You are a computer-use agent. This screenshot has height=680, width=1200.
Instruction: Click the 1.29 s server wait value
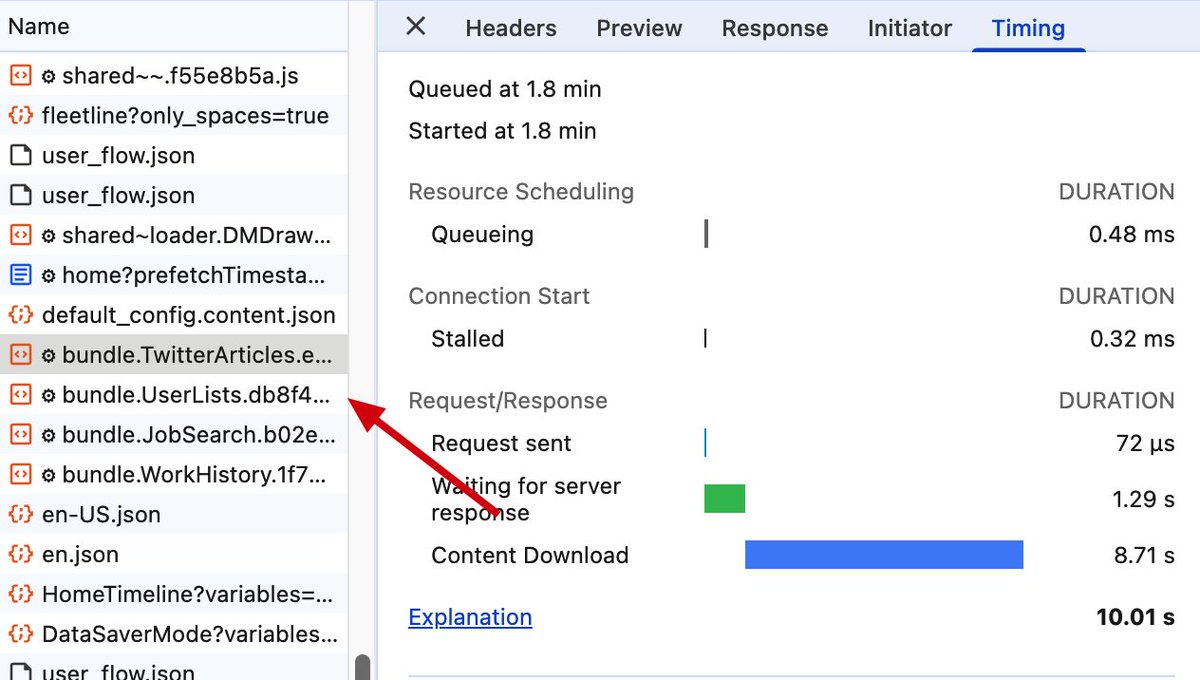[x=1144, y=499]
